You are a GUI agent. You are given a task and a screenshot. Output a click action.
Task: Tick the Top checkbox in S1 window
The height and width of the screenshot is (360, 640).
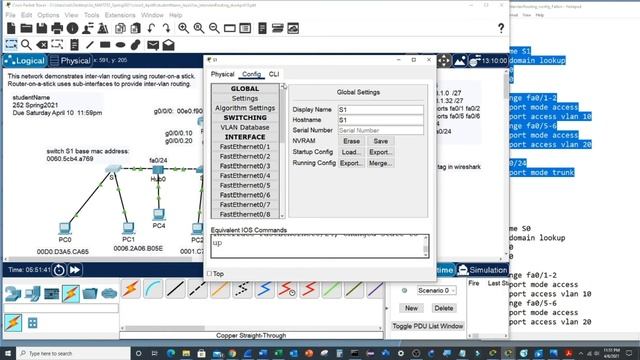point(209,273)
